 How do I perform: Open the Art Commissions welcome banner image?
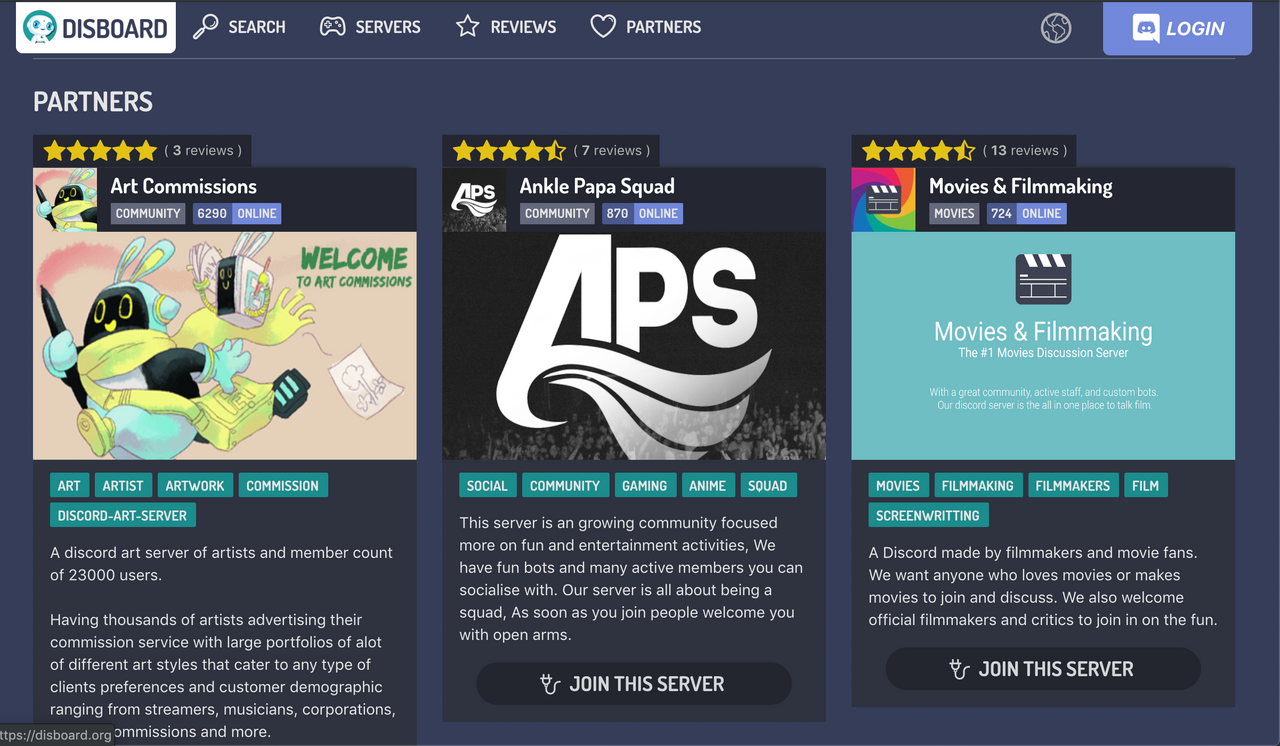[x=225, y=346]
